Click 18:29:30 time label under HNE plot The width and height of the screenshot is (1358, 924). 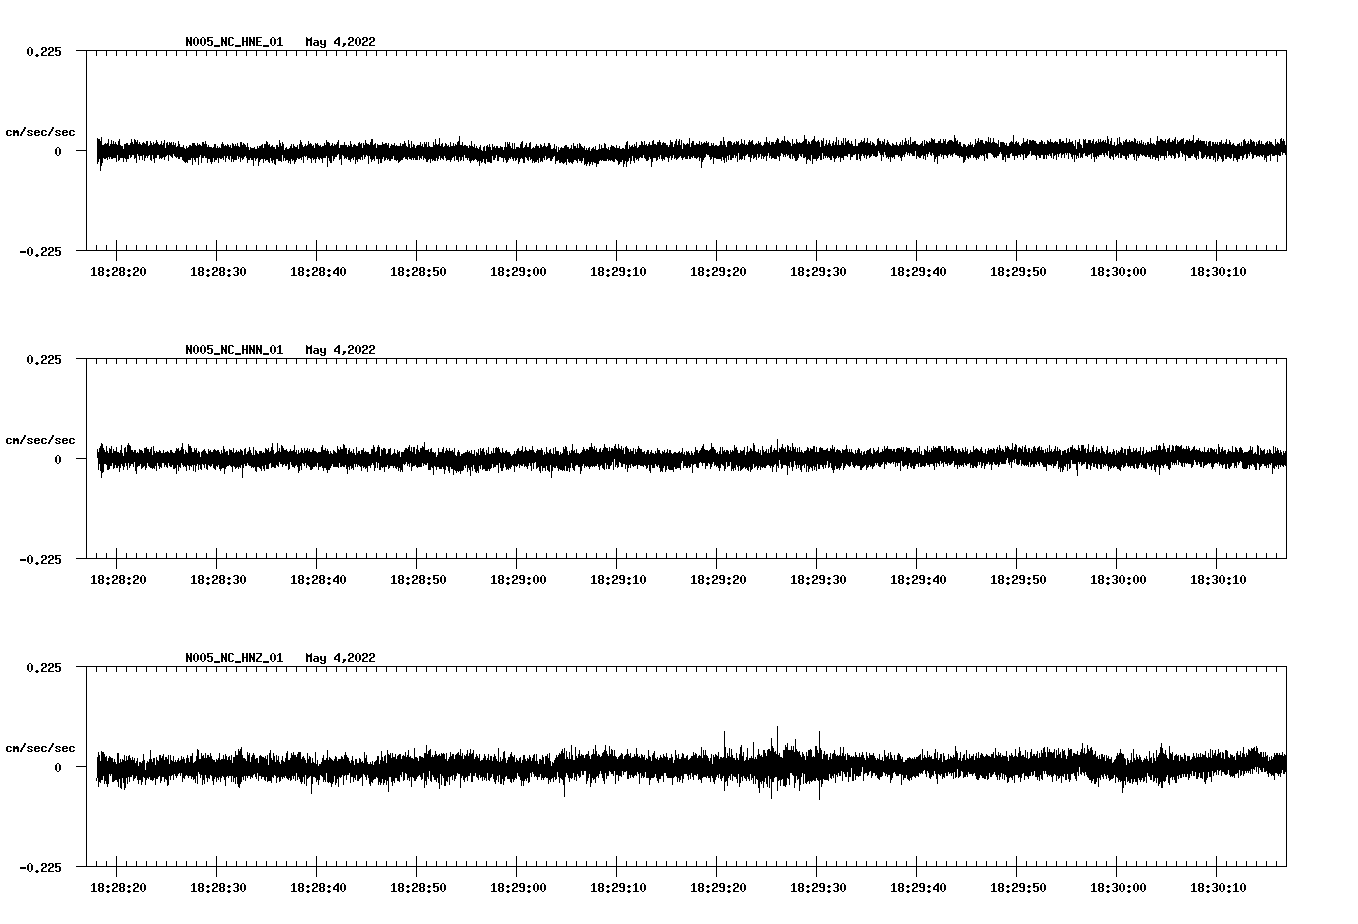[x=818, y=272]
